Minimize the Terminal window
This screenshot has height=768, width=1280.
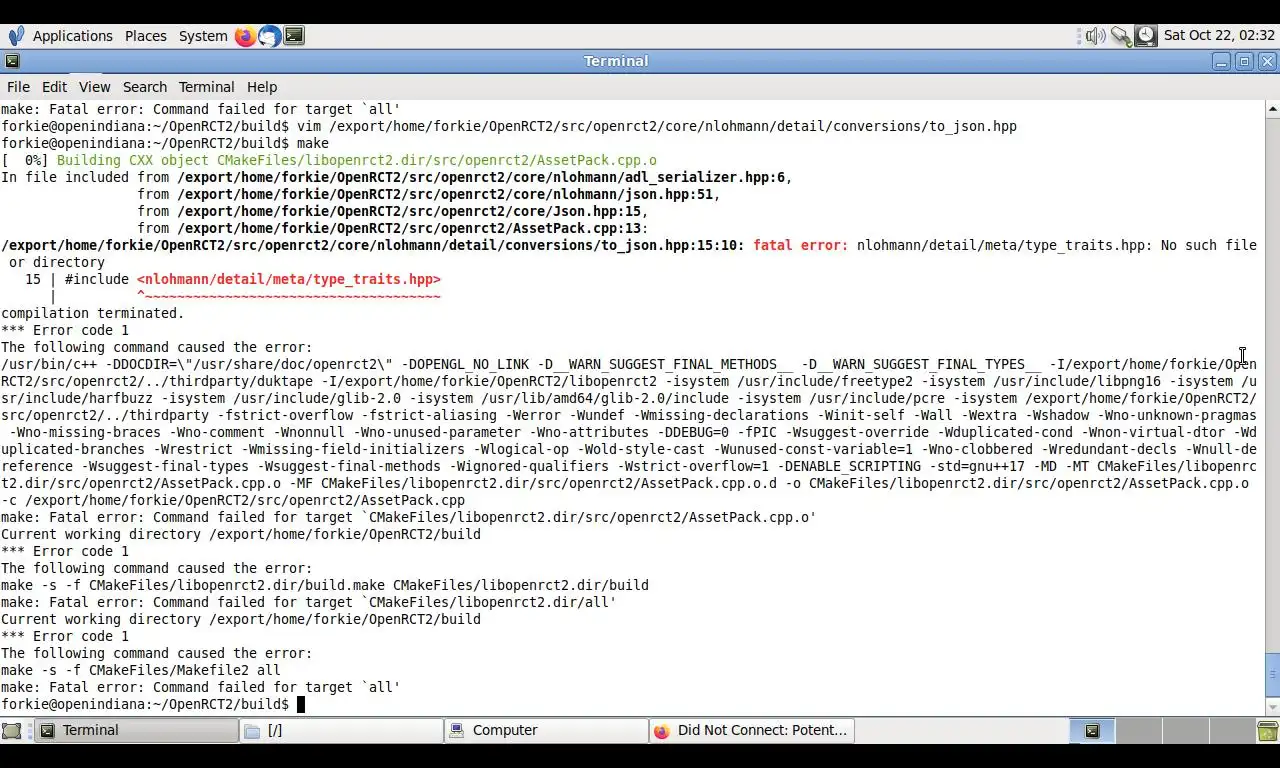[x=1221, y=61]
